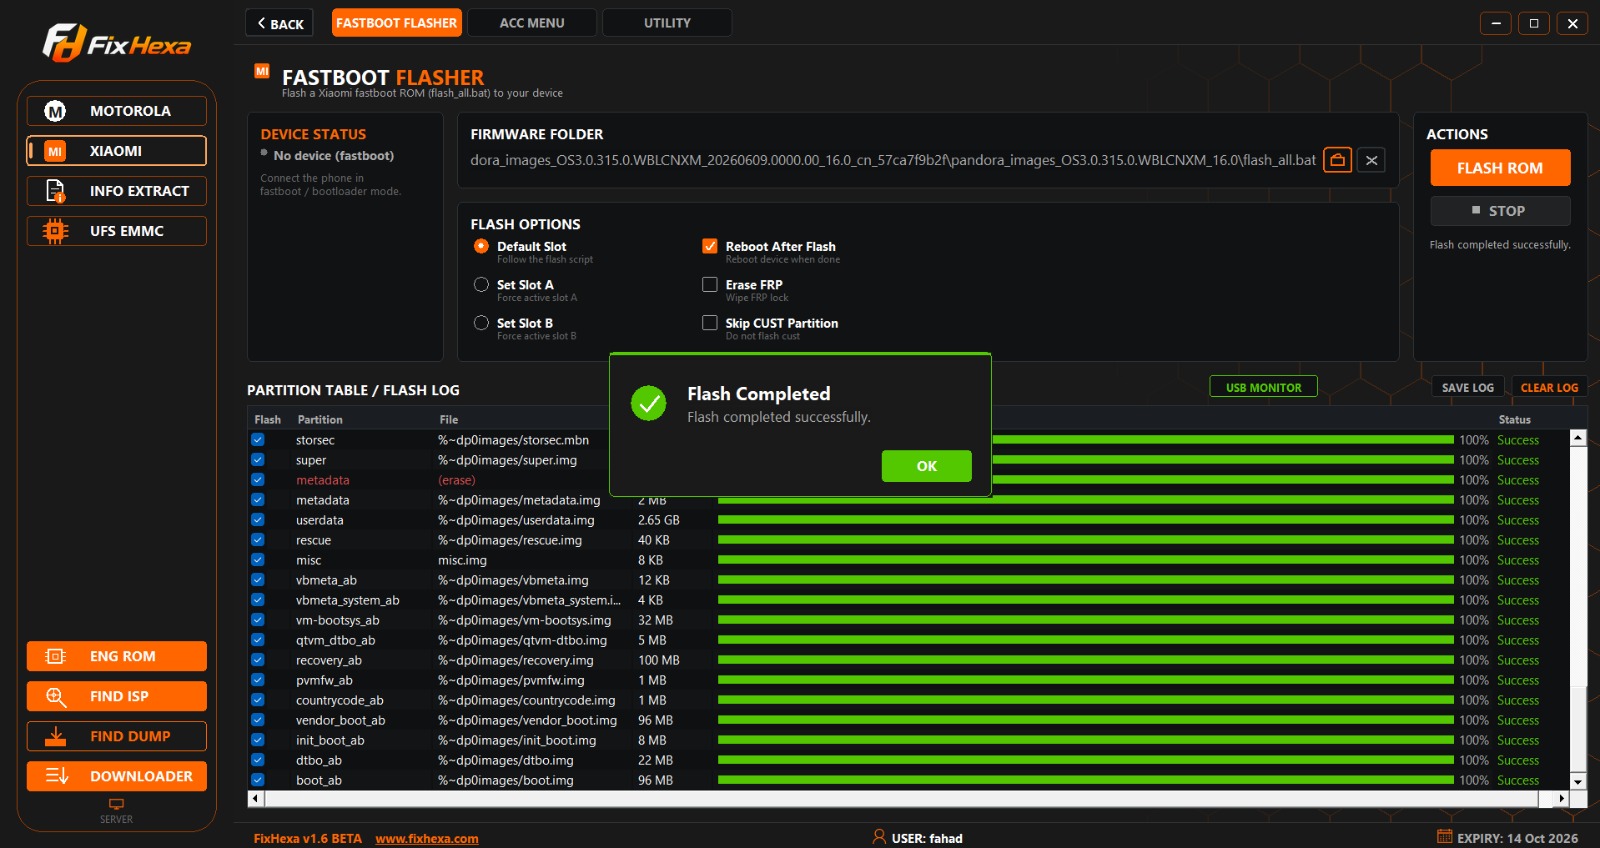Click the MI badge beside Fastboot Flasher title

point(262,71)
